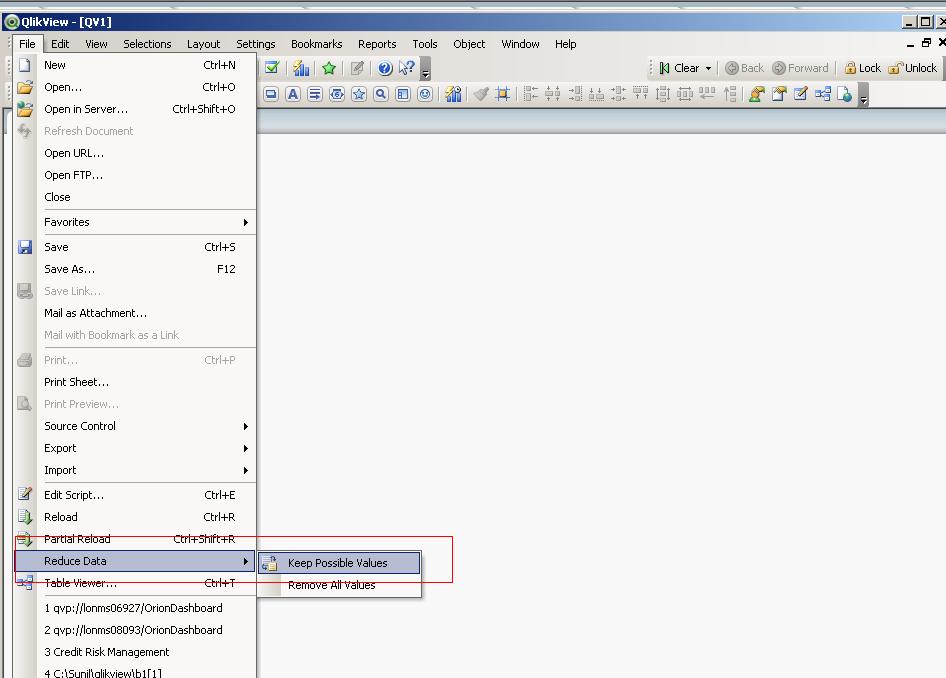Click the Quick Chart wizard icon

[x=301, y=68]
